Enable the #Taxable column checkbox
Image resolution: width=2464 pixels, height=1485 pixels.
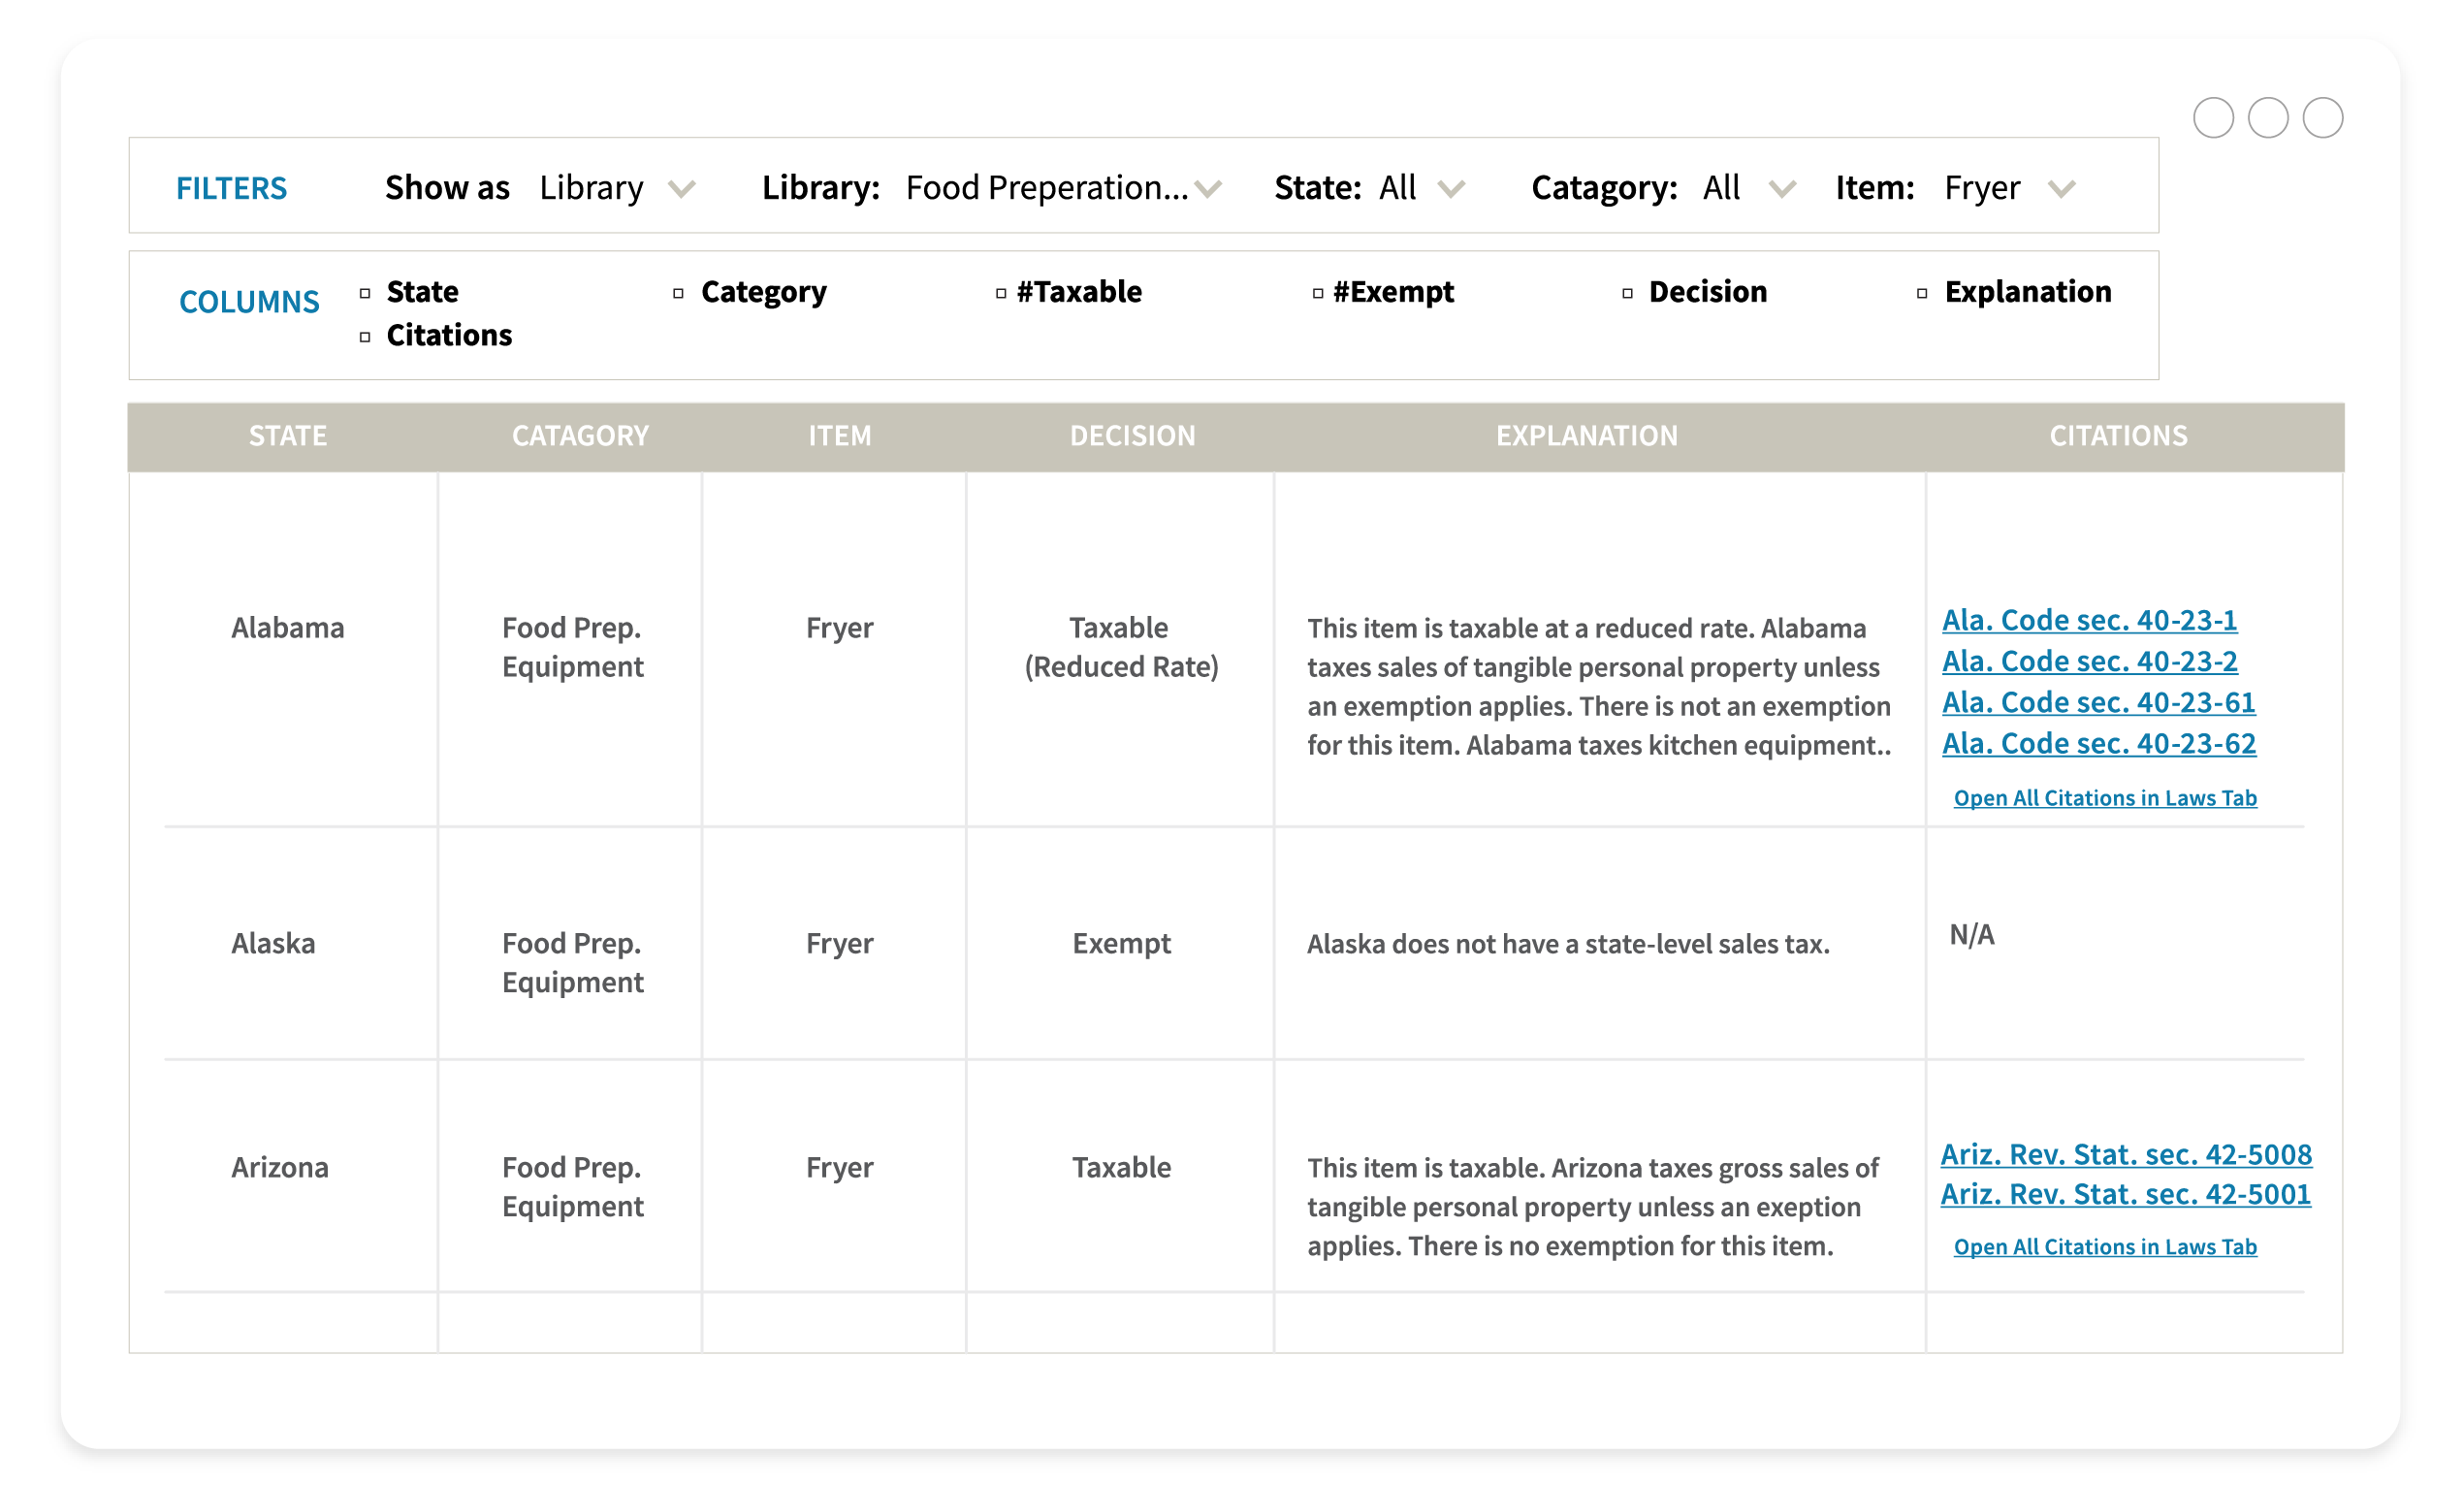coord(1000,293)
